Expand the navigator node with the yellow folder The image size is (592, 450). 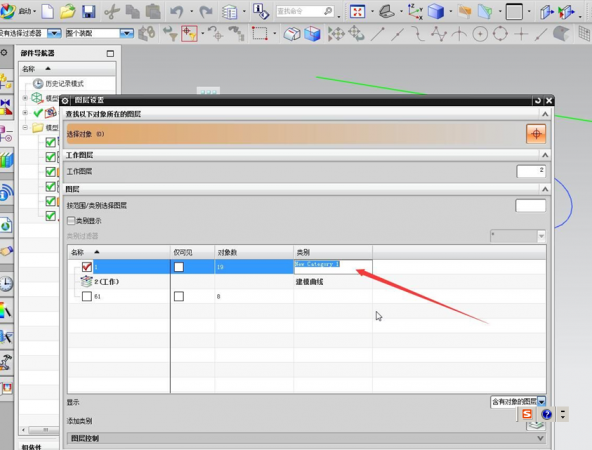tap(25, 128)
